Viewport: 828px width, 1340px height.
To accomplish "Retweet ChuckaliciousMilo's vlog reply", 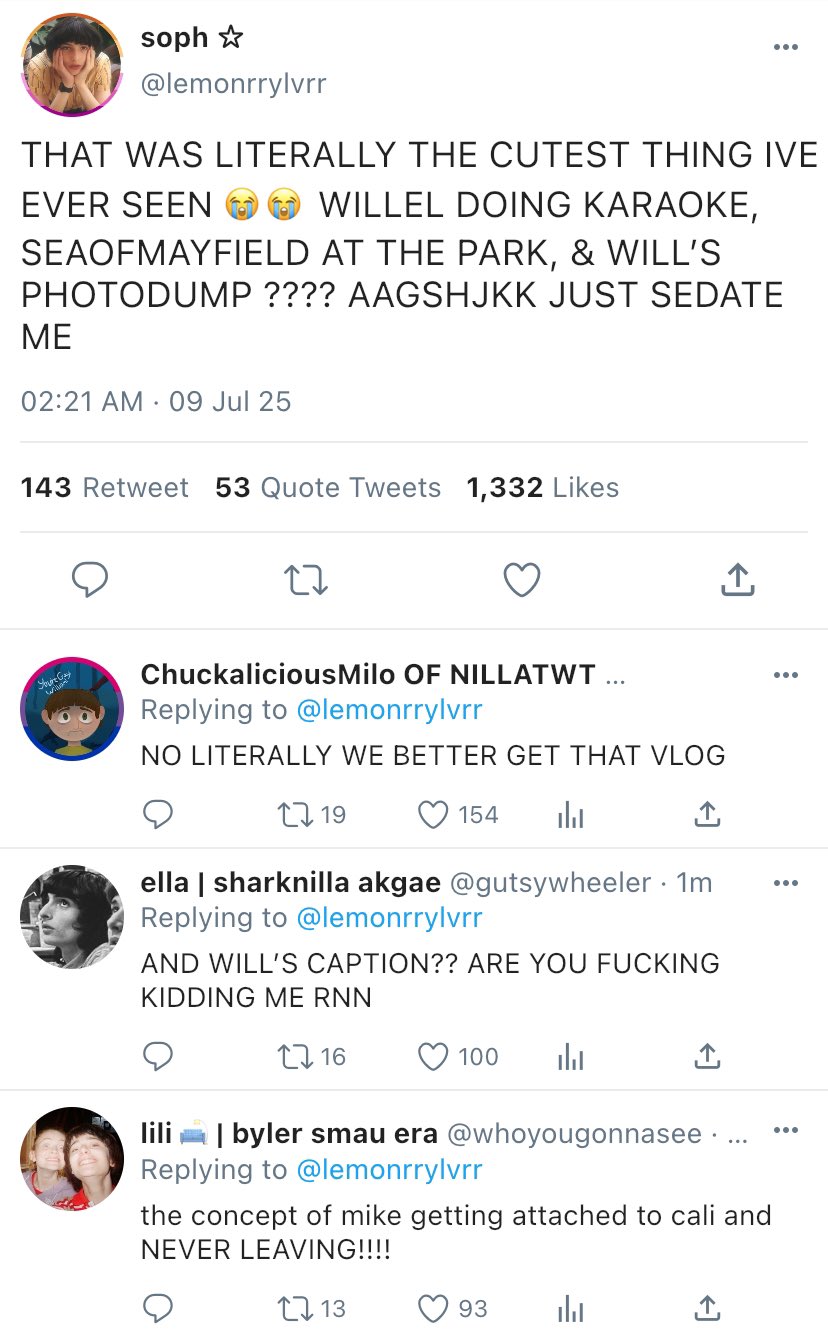I will point(293,815).
